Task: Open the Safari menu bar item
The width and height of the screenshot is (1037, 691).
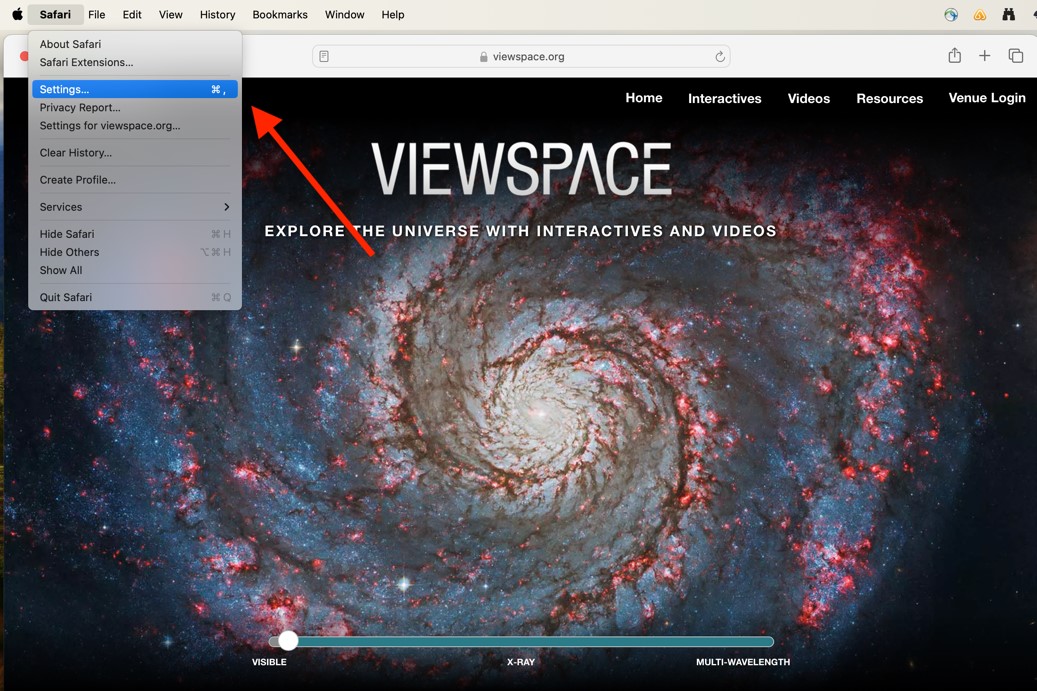Action: click(x=55, y=15)
